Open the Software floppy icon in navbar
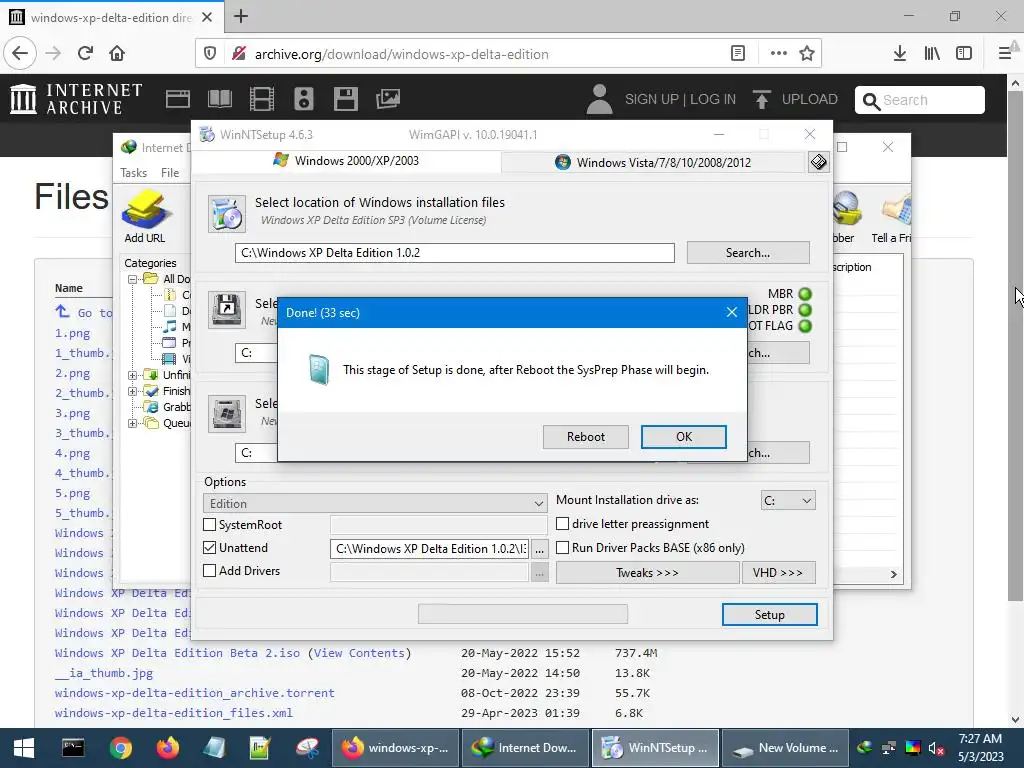Screen dimensions: 1024x768 pyautogui.click(x=345, y=99)
